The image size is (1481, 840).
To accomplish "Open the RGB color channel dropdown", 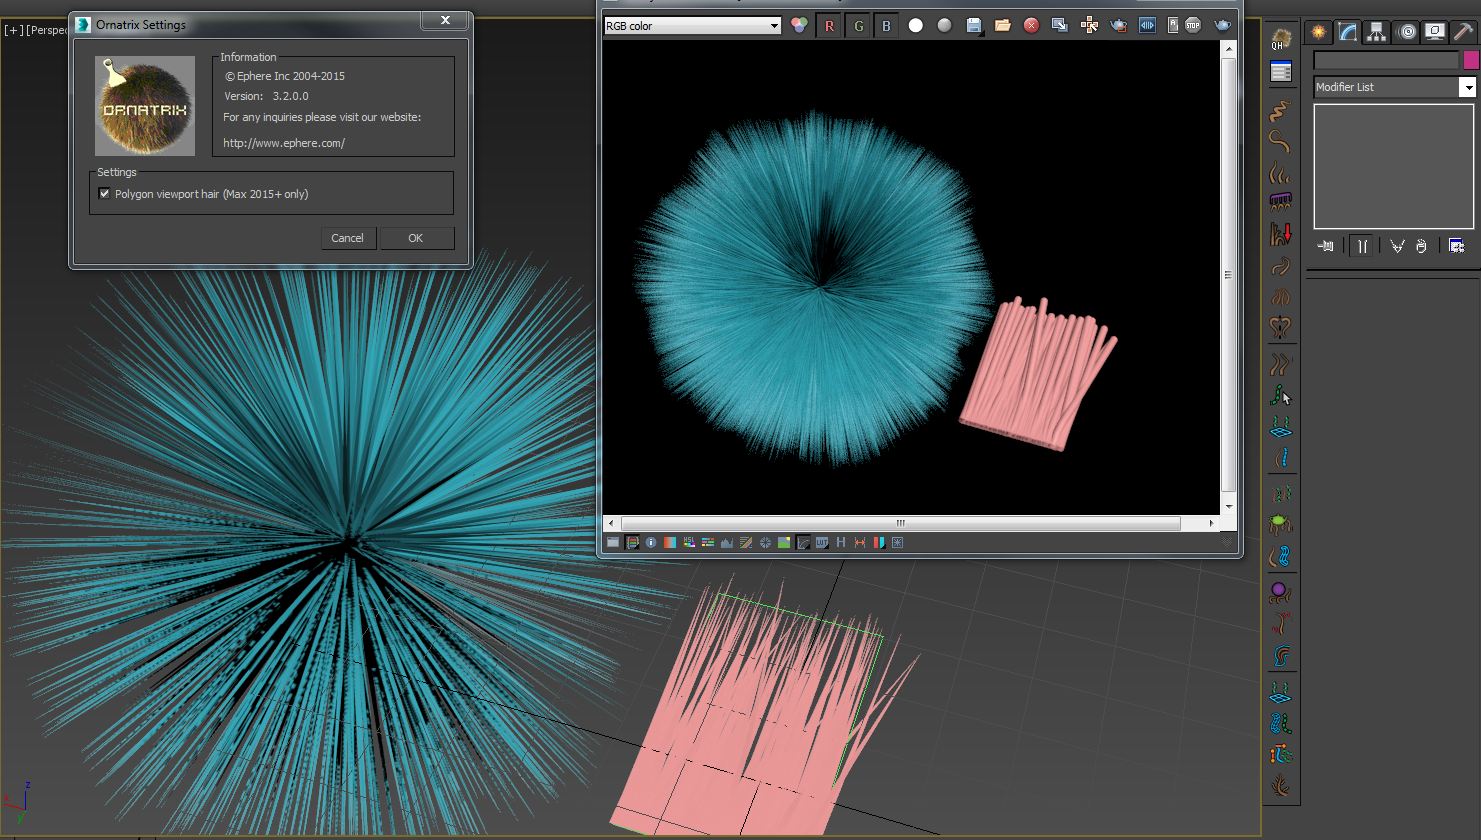I will (x=692, y=26).
